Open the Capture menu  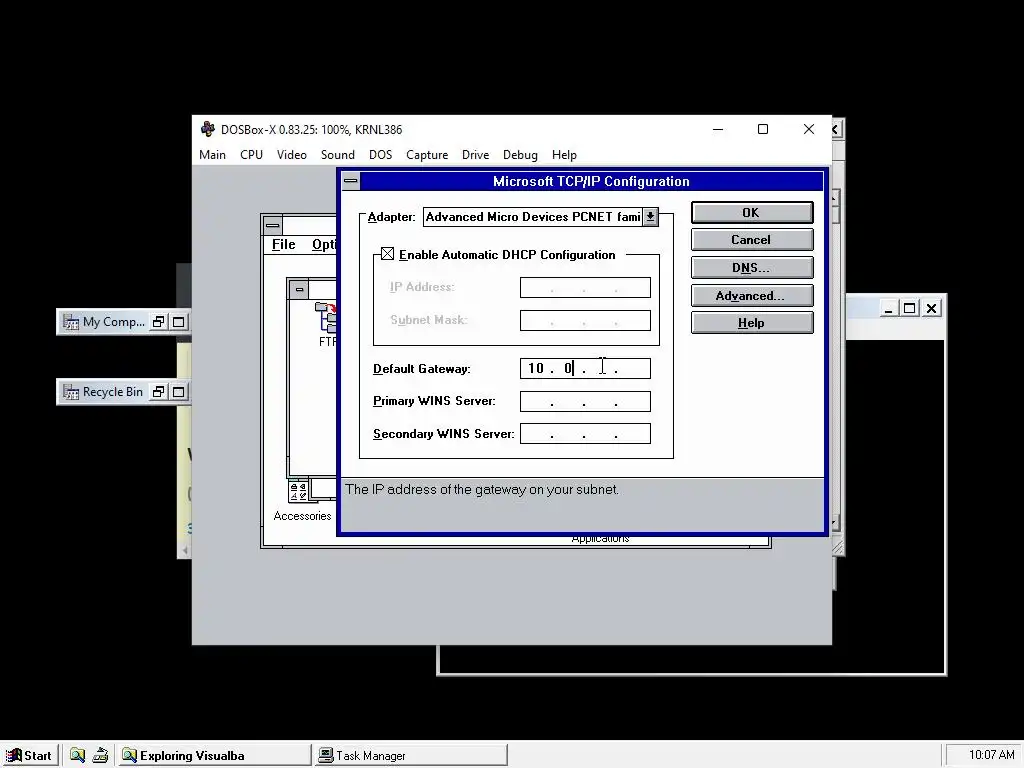coord(427,155)
